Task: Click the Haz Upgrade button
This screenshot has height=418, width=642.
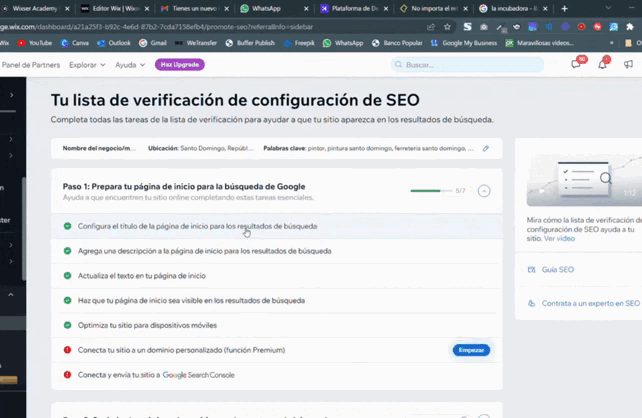Action: [x=180, y=65]
